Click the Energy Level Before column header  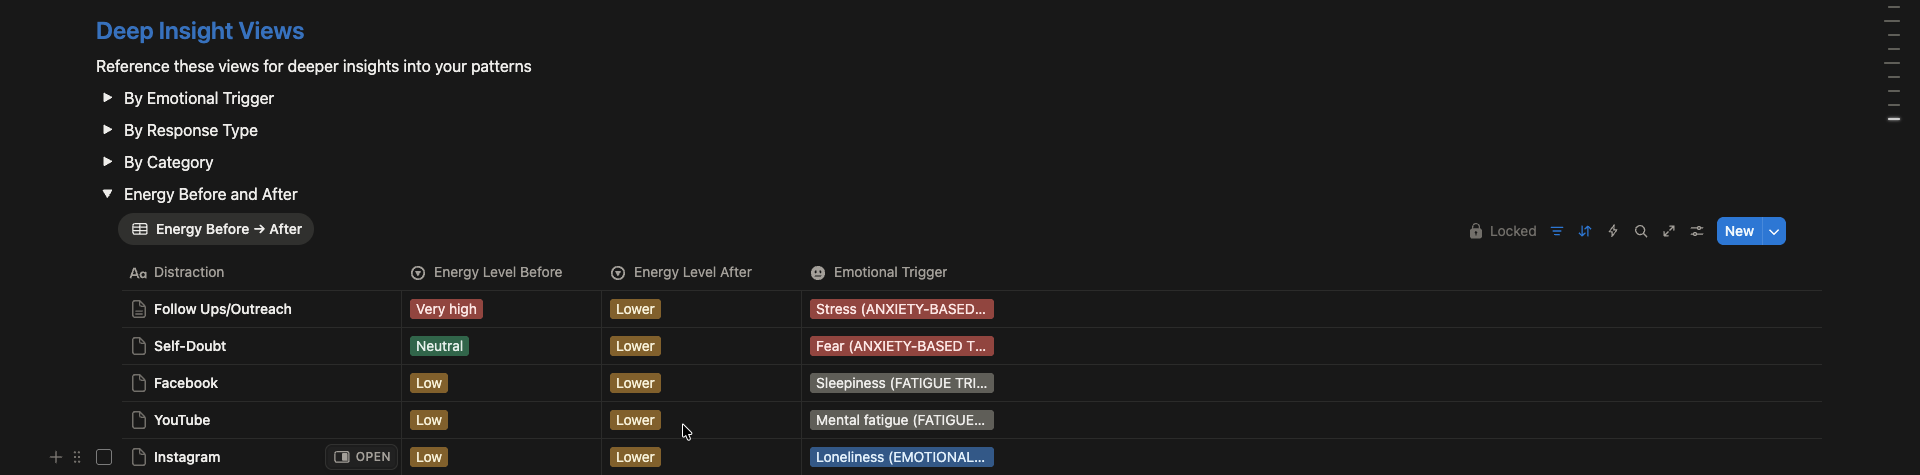(497, 272)
